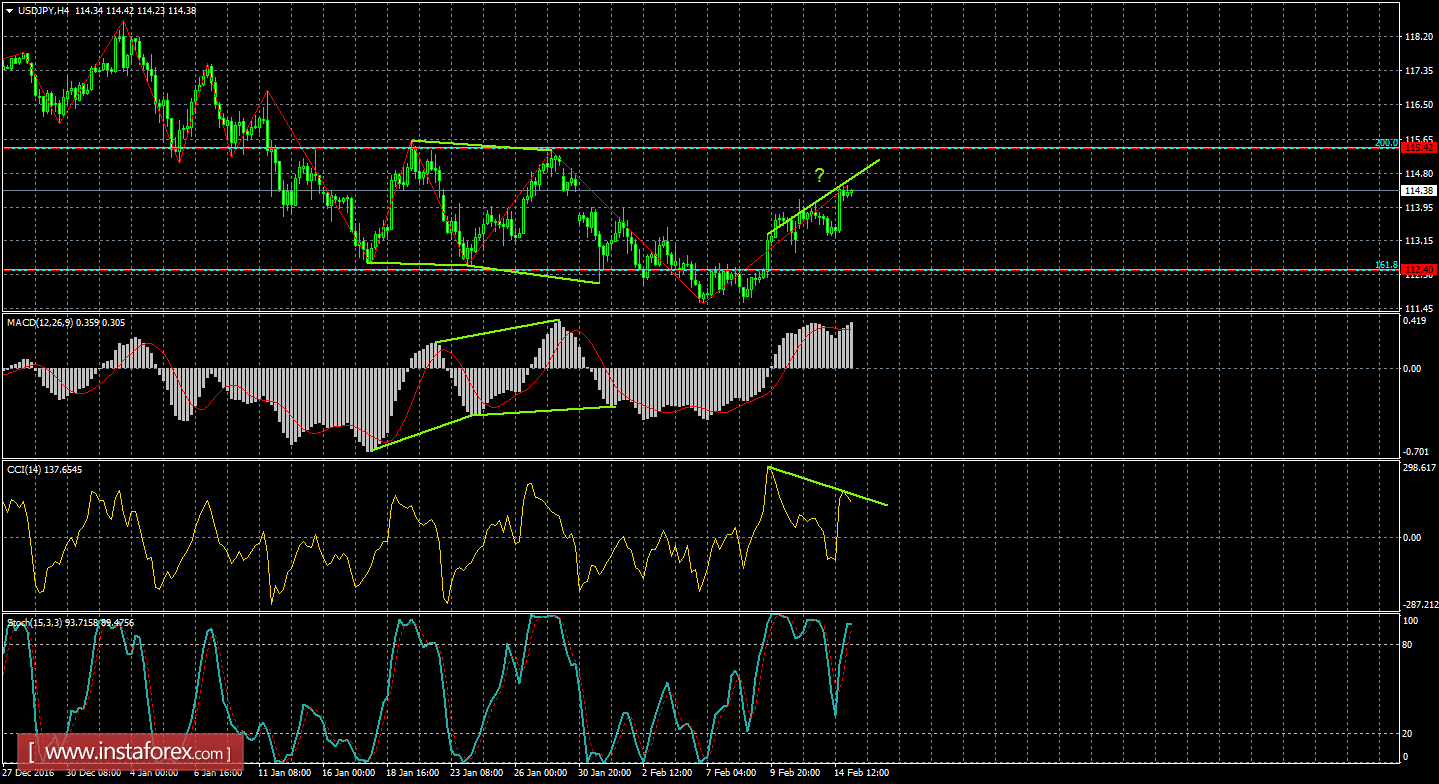The height and width of the screenshot is (784, 1439).
Task: Select the 111.45 price scale value
Action: 1417,309
